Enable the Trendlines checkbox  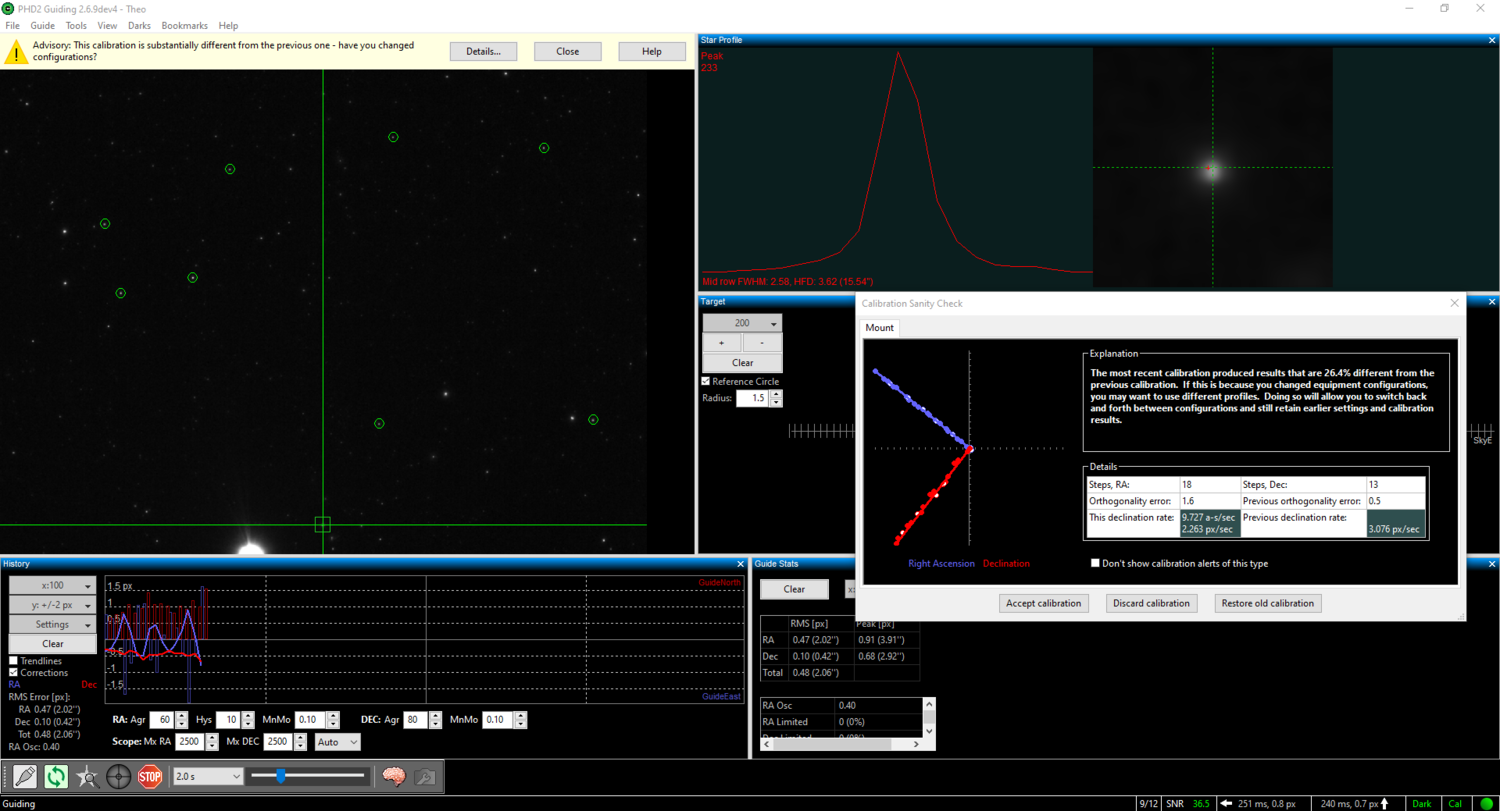pyautogui.click(x=14, y=661)
